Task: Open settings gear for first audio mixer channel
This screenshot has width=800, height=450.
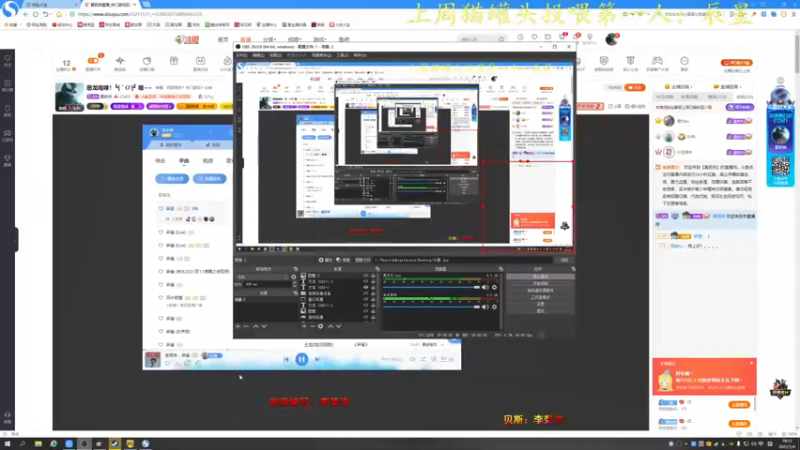Action: (x=494, y=287)
